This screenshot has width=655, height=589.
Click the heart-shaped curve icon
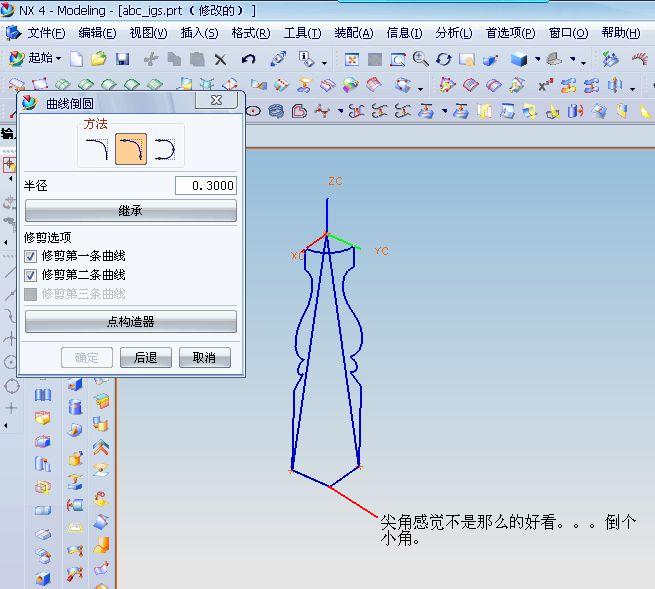[299, 111]
